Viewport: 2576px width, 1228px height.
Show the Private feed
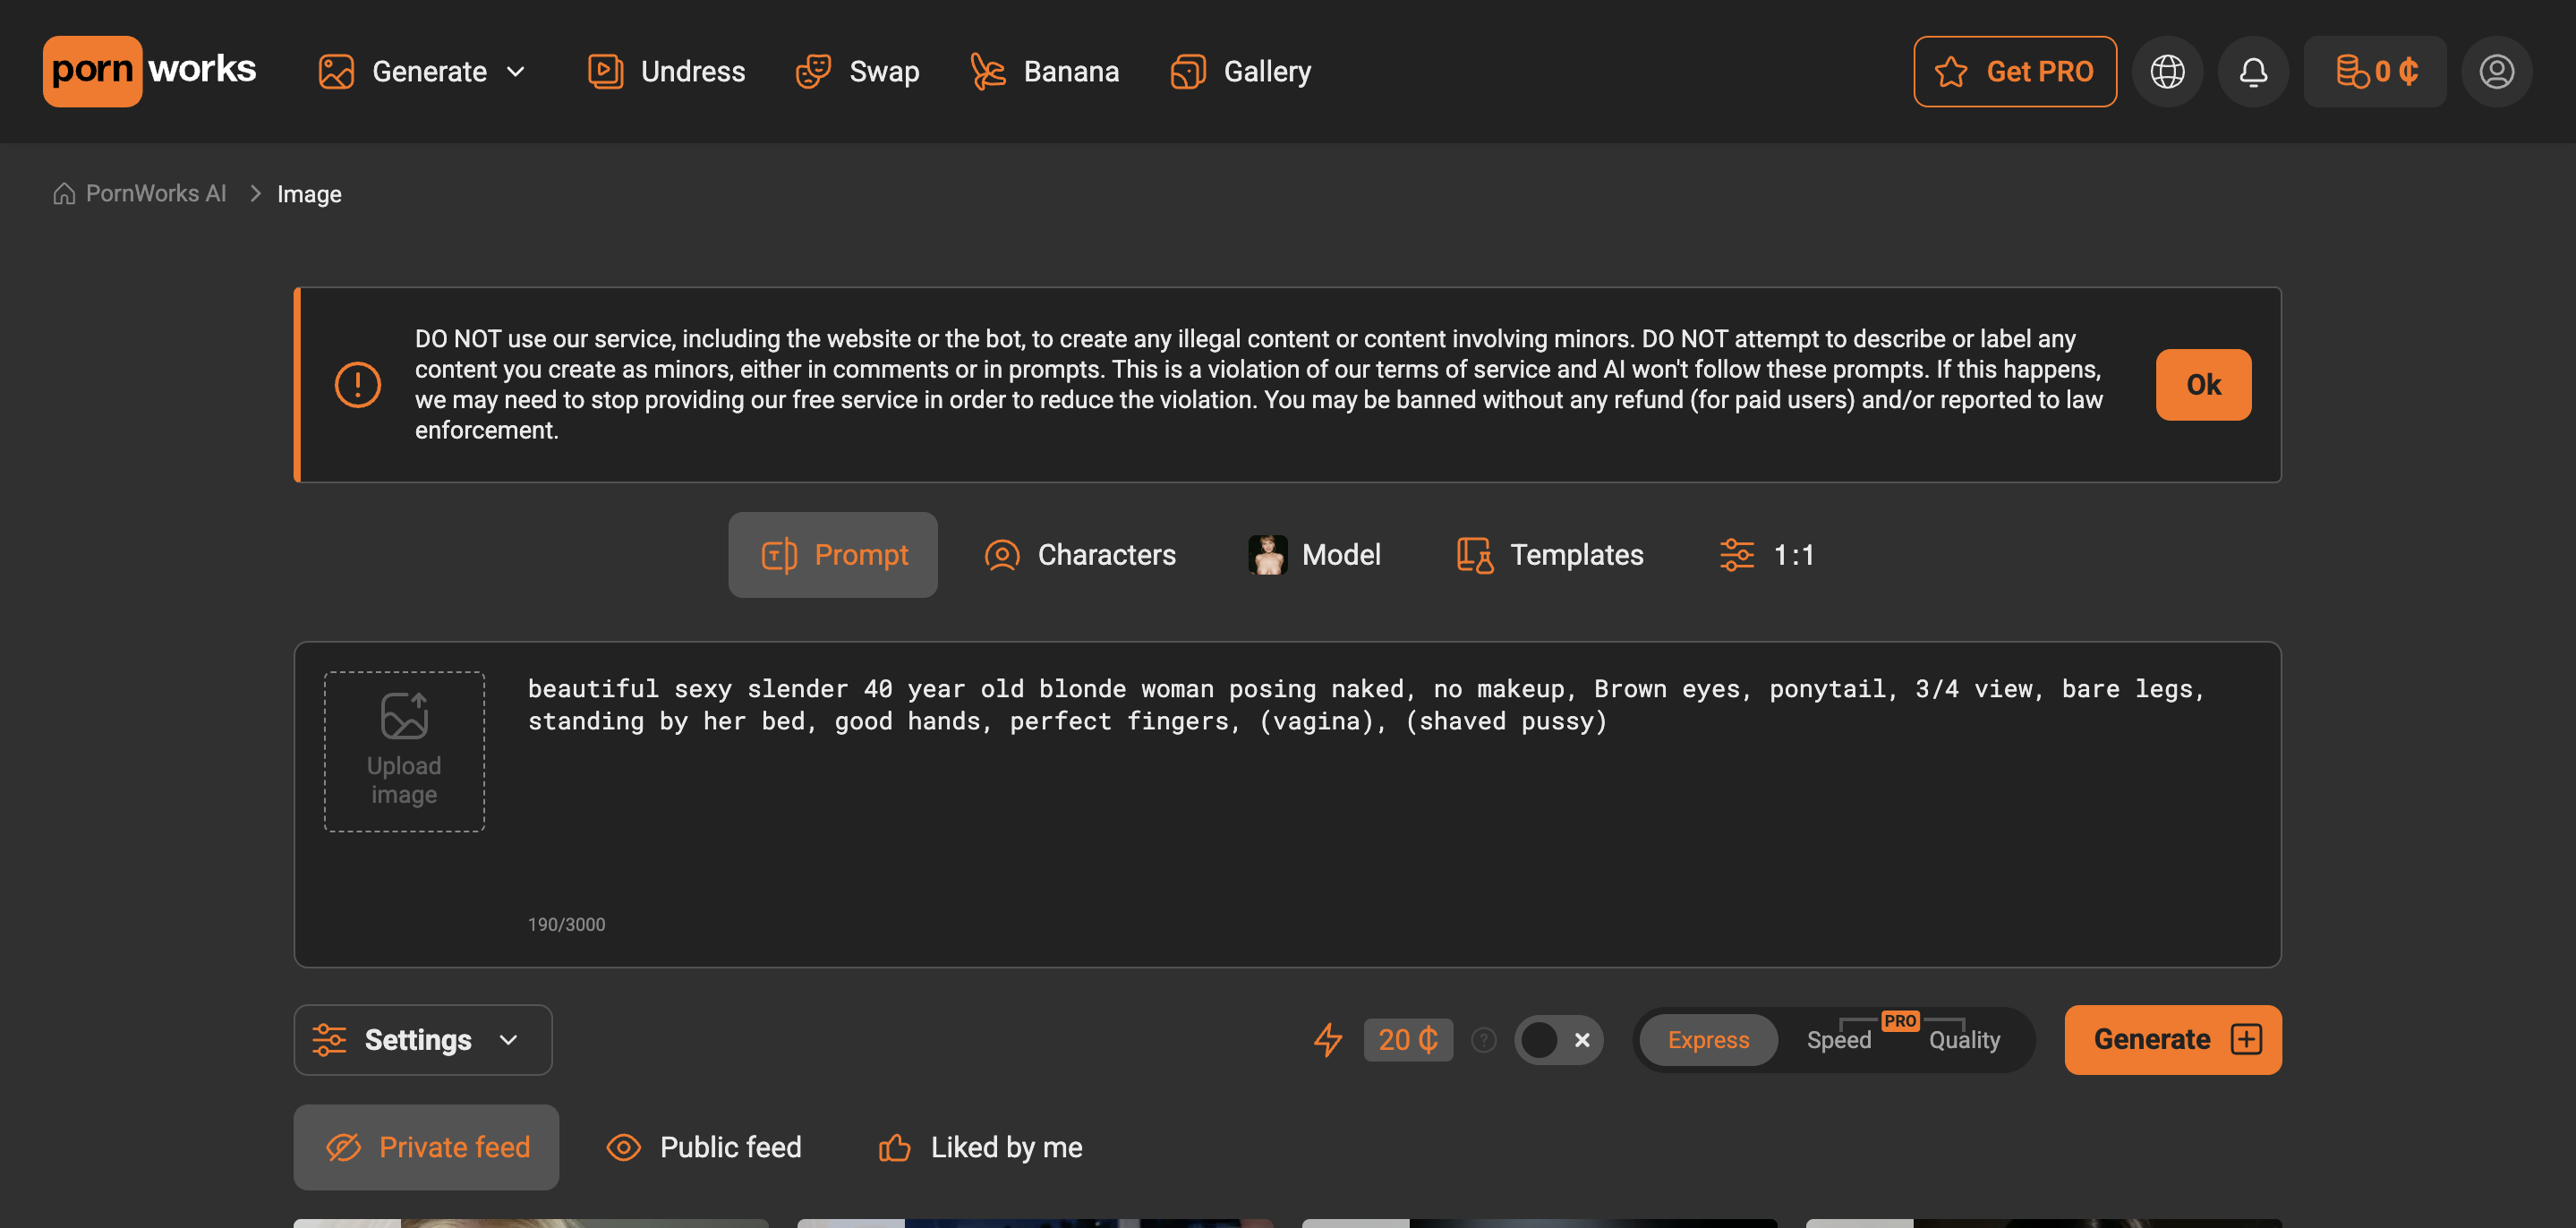[426, 1147]
